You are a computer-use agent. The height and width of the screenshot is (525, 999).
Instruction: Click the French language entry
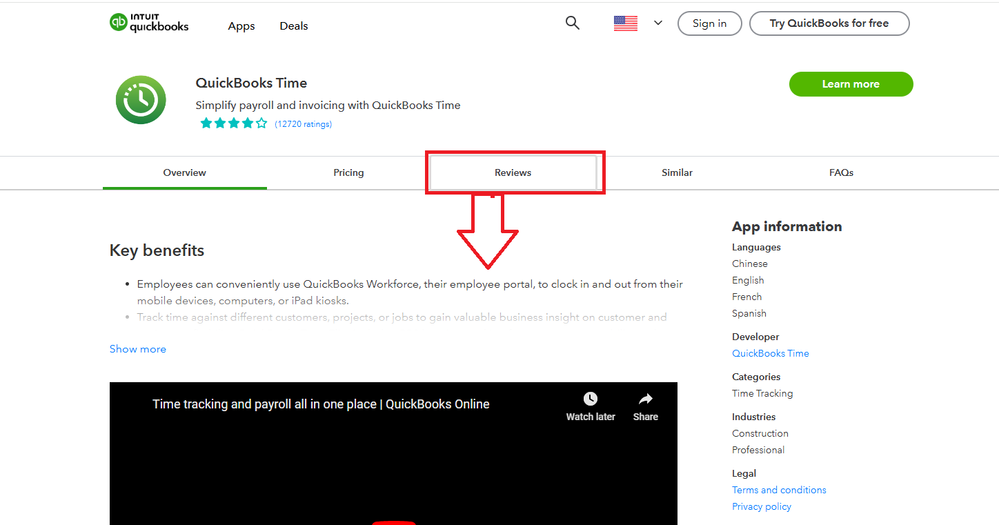point(747,297)
